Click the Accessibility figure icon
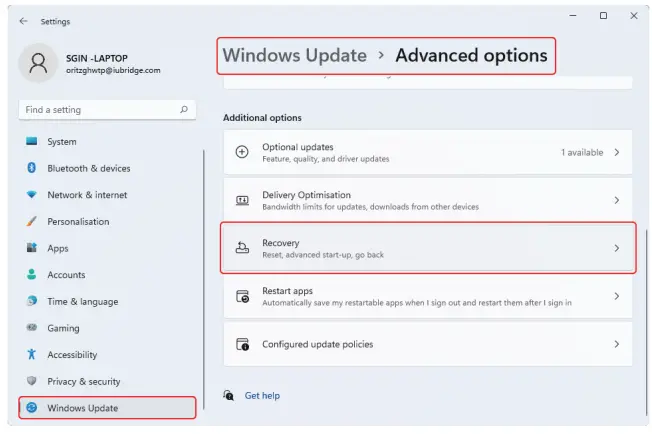The height and width of the screenshot is (434, 652). 32,354
